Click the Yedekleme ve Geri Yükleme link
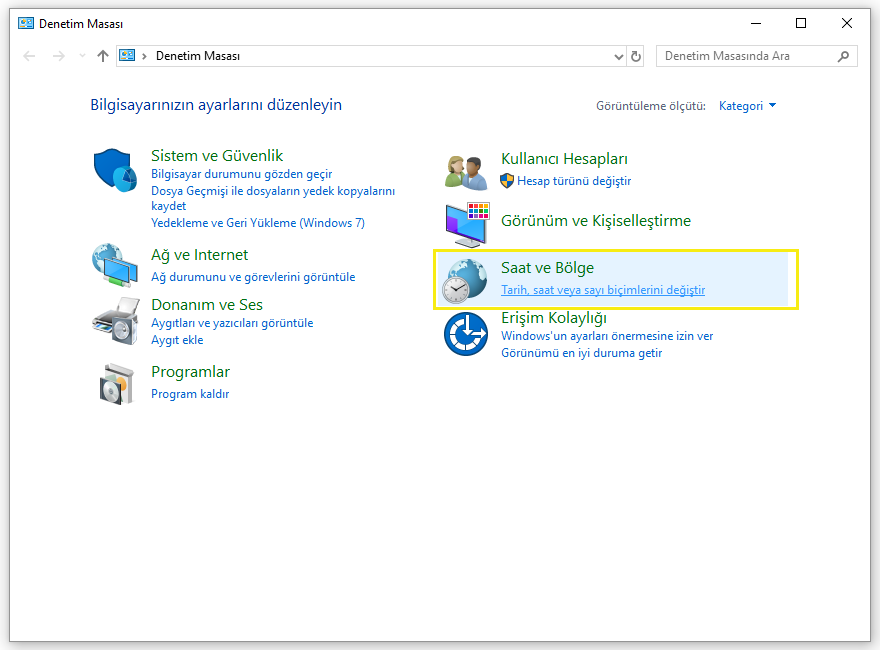880x650 pixels. coord(258,223)
